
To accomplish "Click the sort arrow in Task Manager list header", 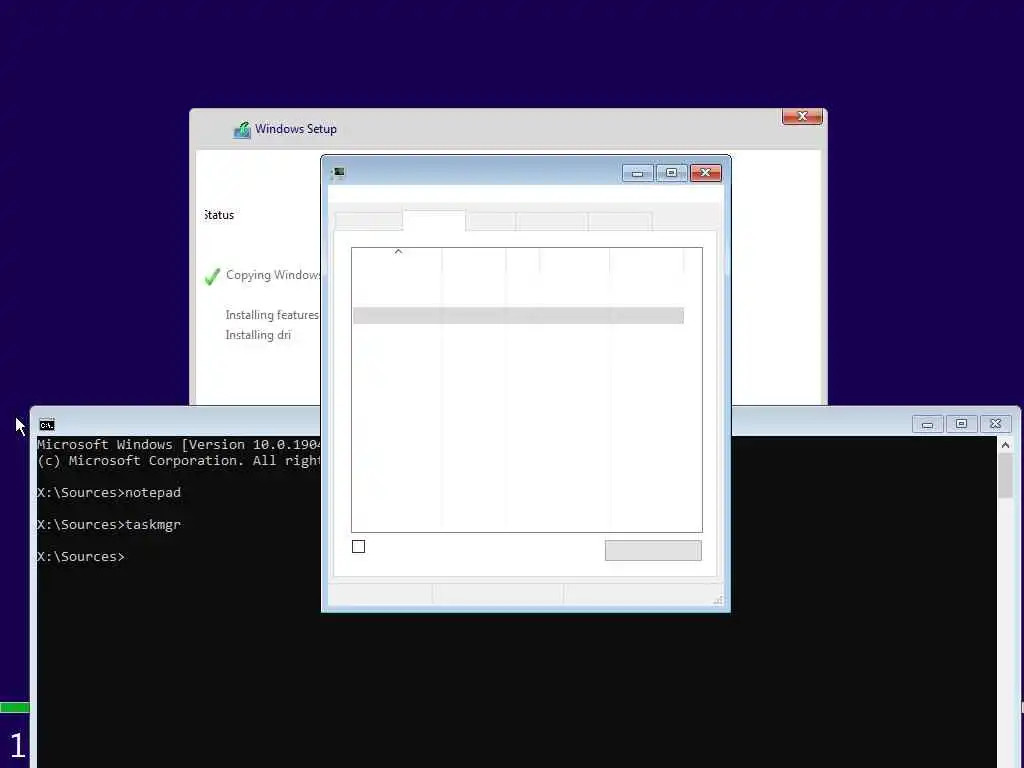I will click(x=398, y=251).
